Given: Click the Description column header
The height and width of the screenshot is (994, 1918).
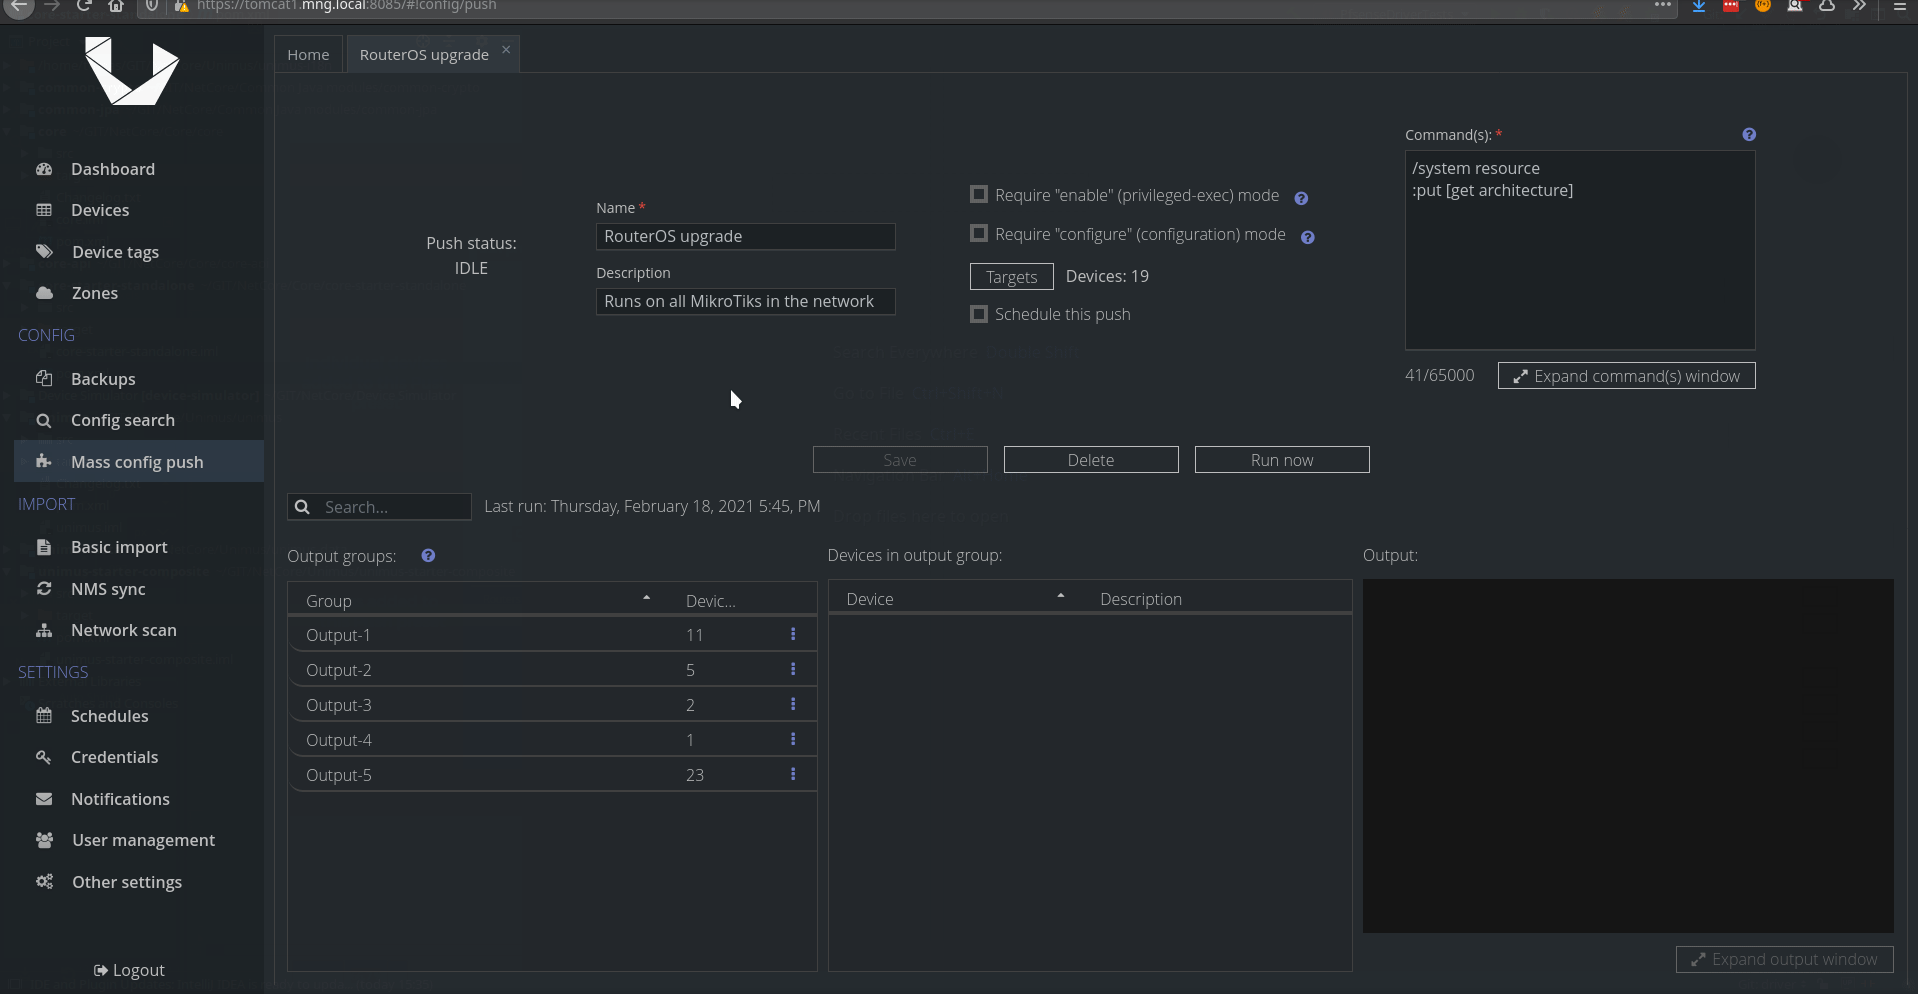Looking at the screenshot, I should pyautogui.click(x=1218, y=599).
